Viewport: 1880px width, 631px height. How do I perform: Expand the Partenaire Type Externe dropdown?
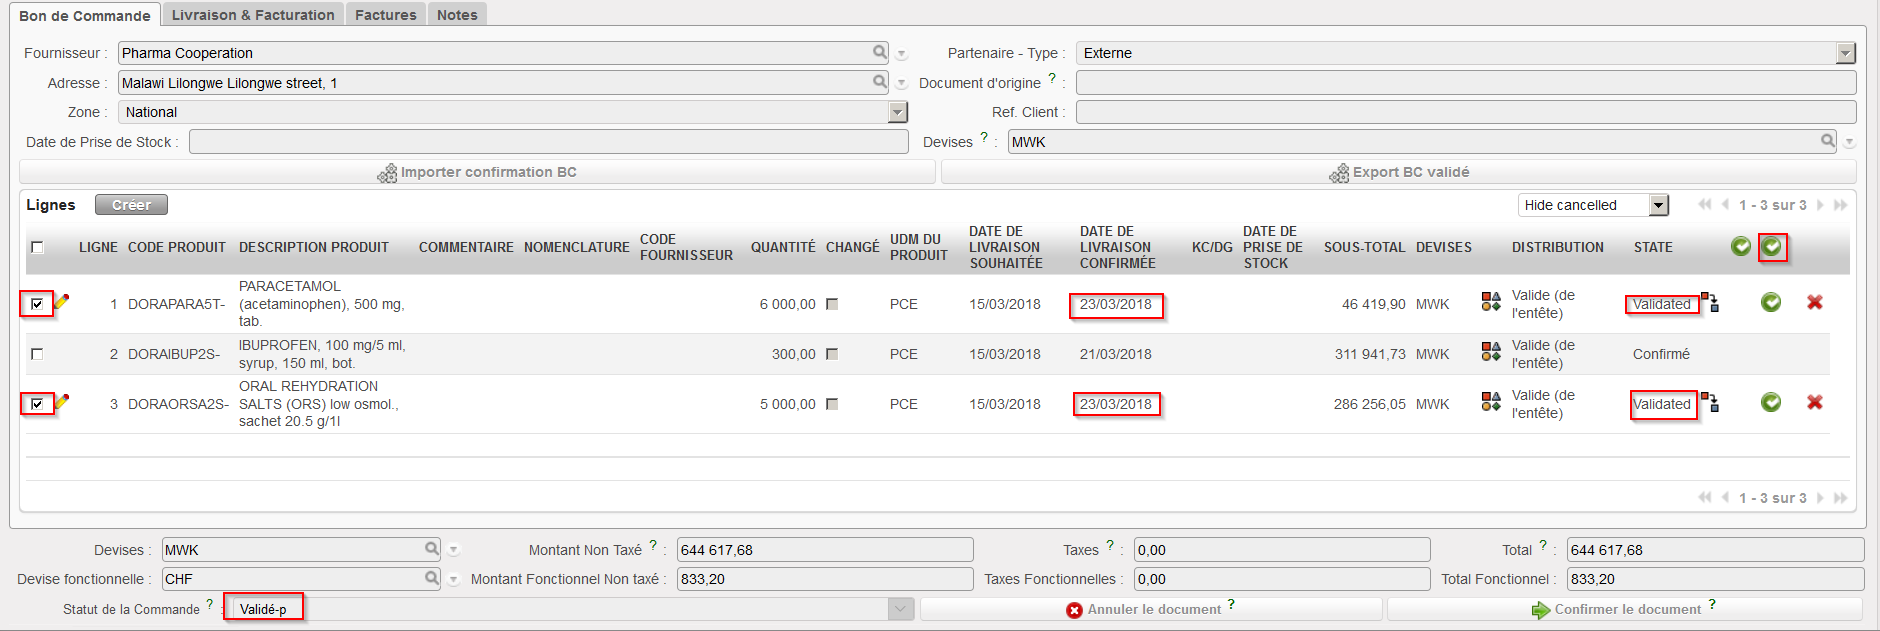[x=1845, y=53]
